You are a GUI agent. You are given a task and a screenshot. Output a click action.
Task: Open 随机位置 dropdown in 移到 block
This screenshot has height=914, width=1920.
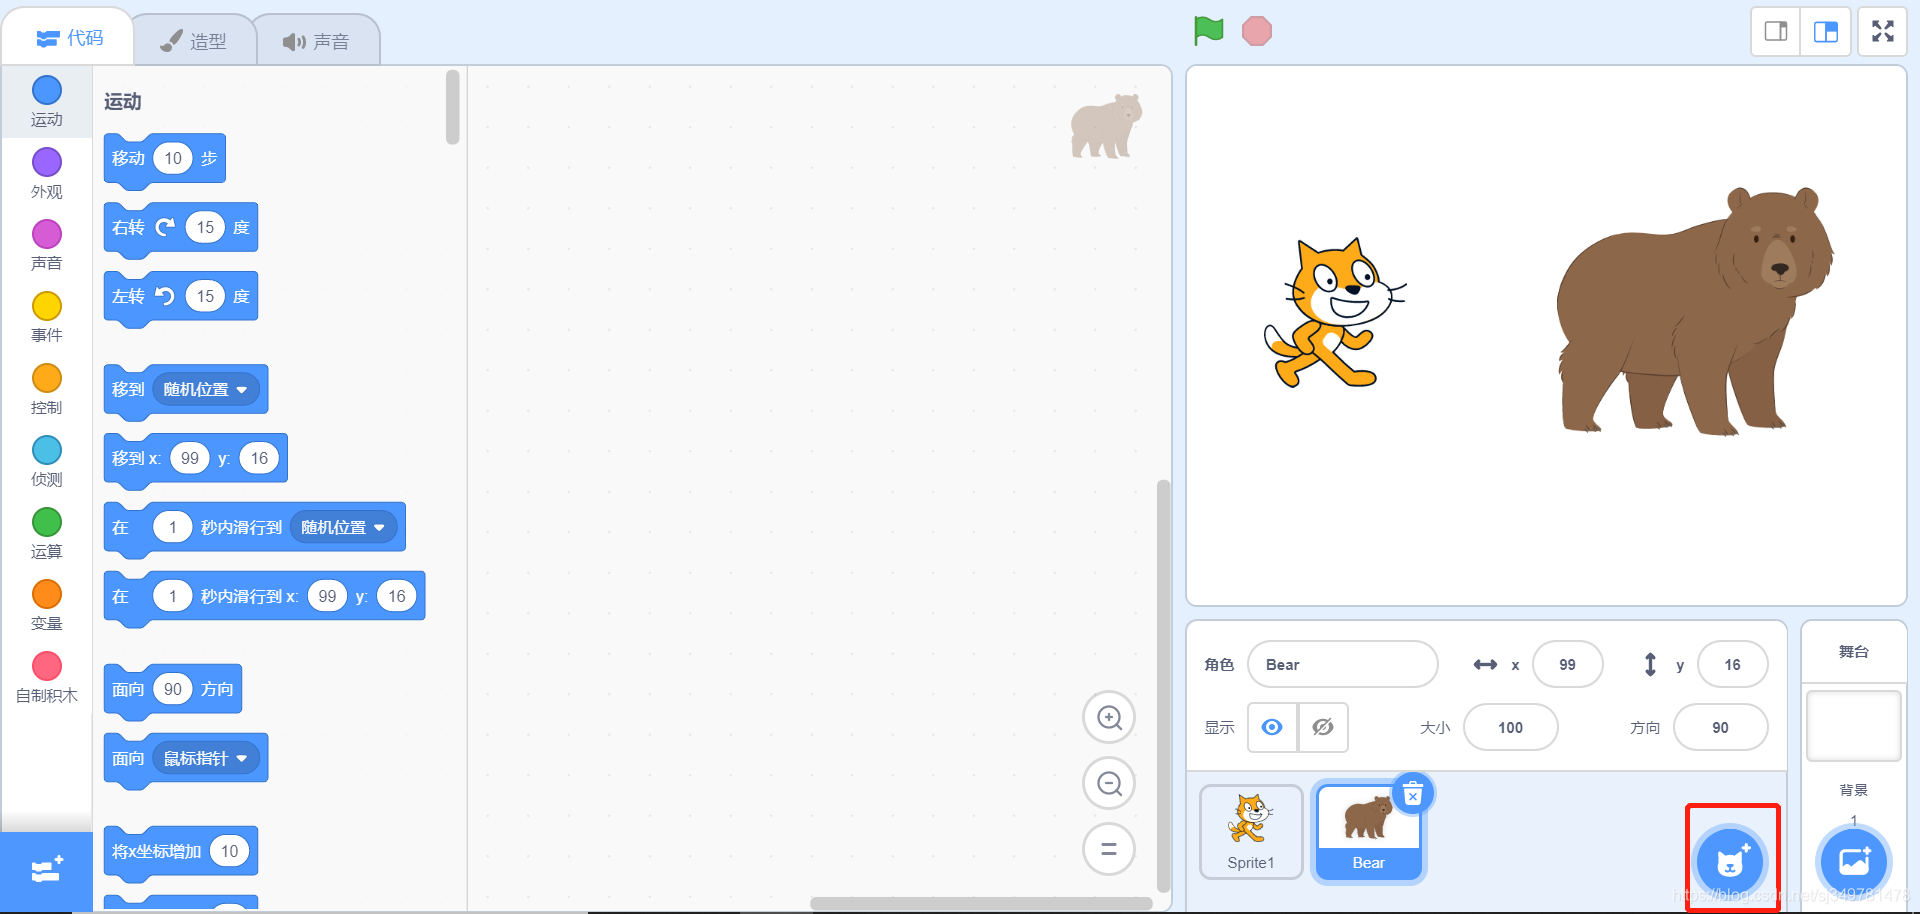[x=206, y=389]
